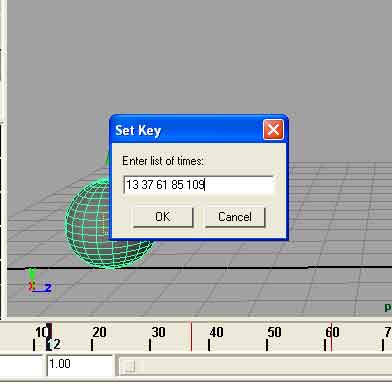392x392 pixels.
Task: Click the current time marker at frame 12
Action: tap(49, 337)
